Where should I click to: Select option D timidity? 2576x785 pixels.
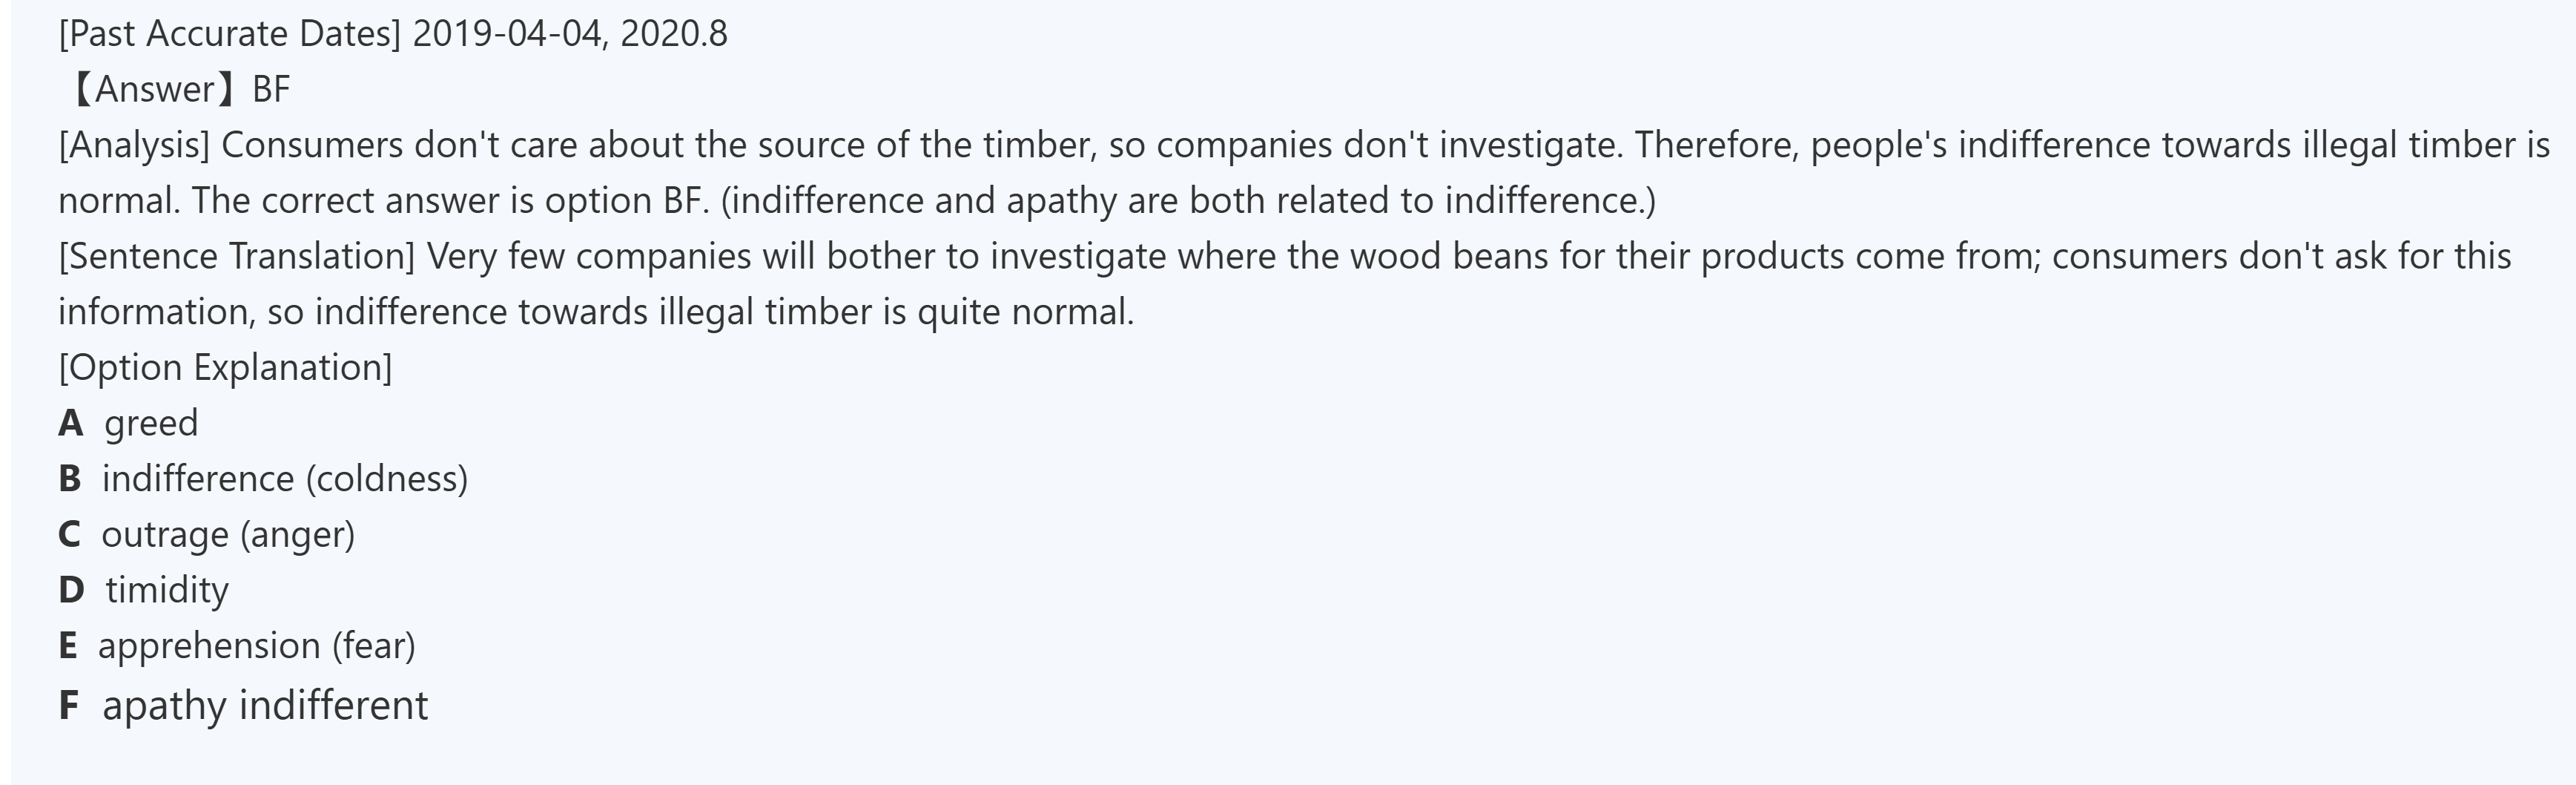pos(167,590)
